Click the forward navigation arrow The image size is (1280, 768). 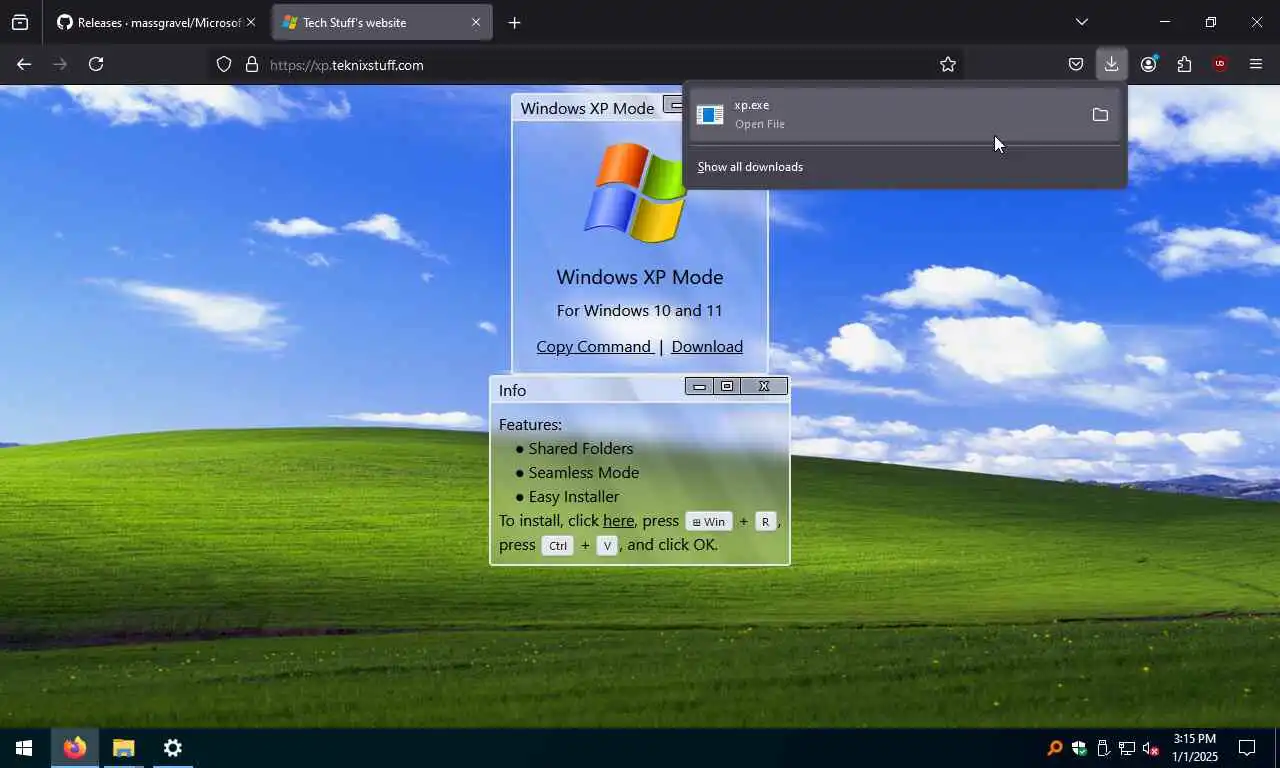[60, 64]
